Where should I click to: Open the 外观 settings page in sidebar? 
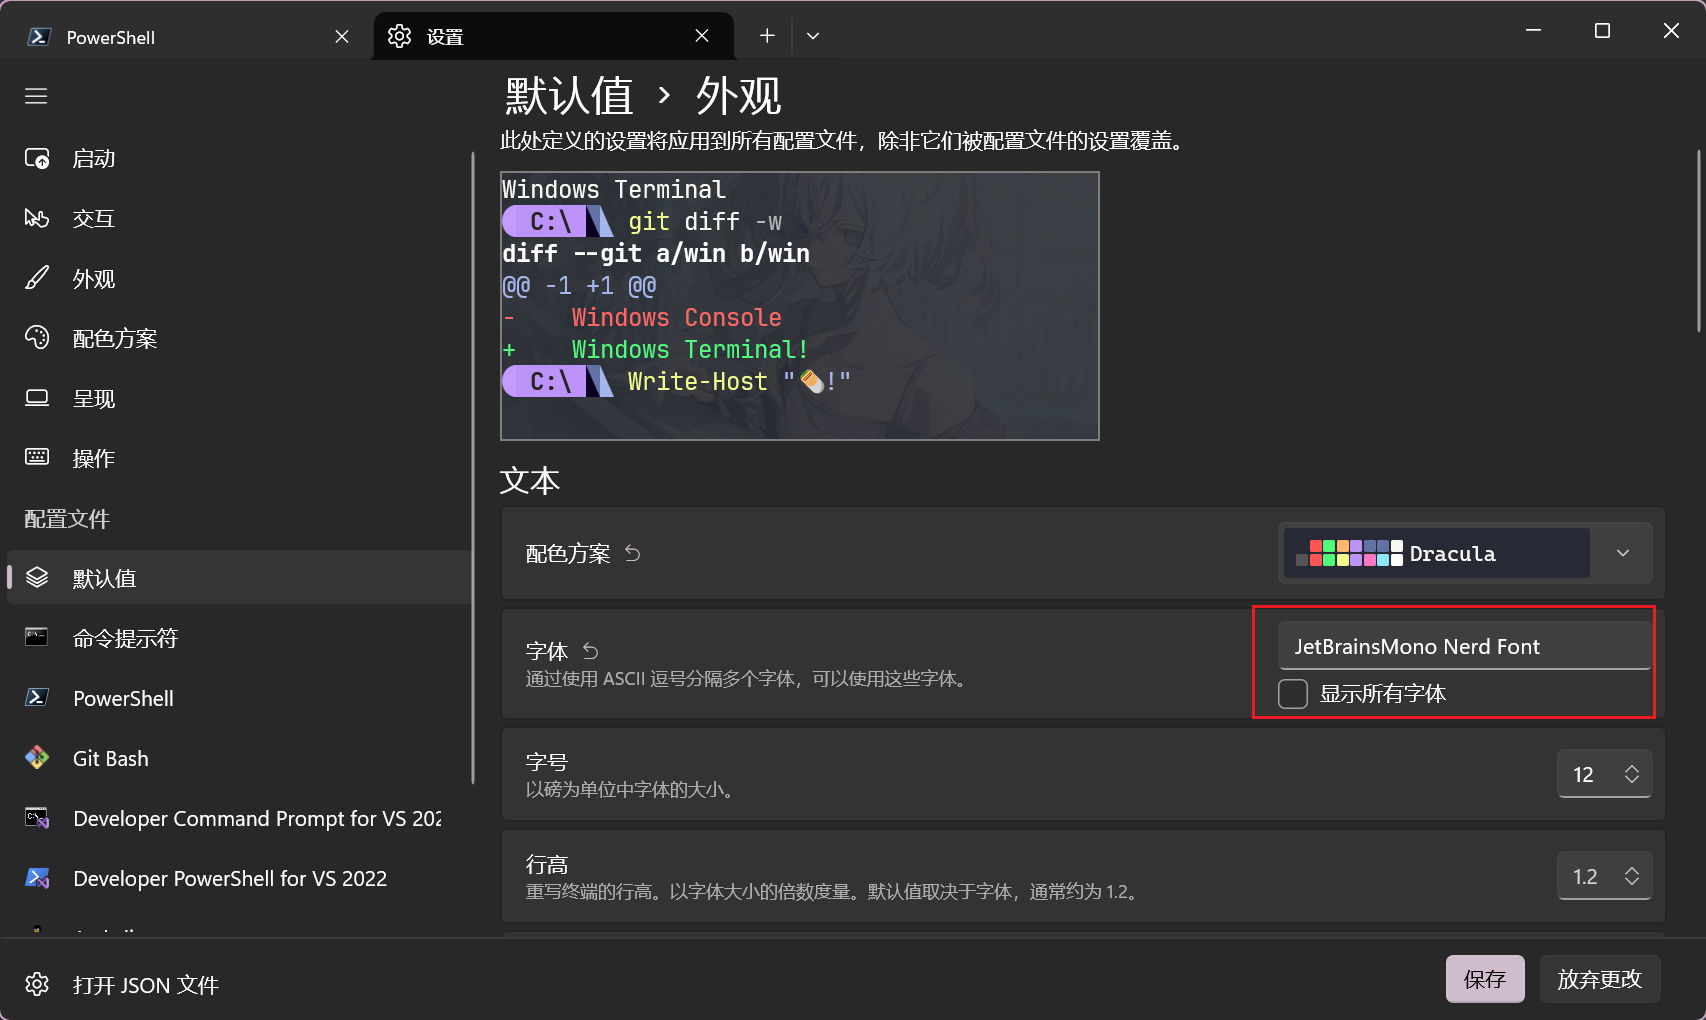[239, 278]
